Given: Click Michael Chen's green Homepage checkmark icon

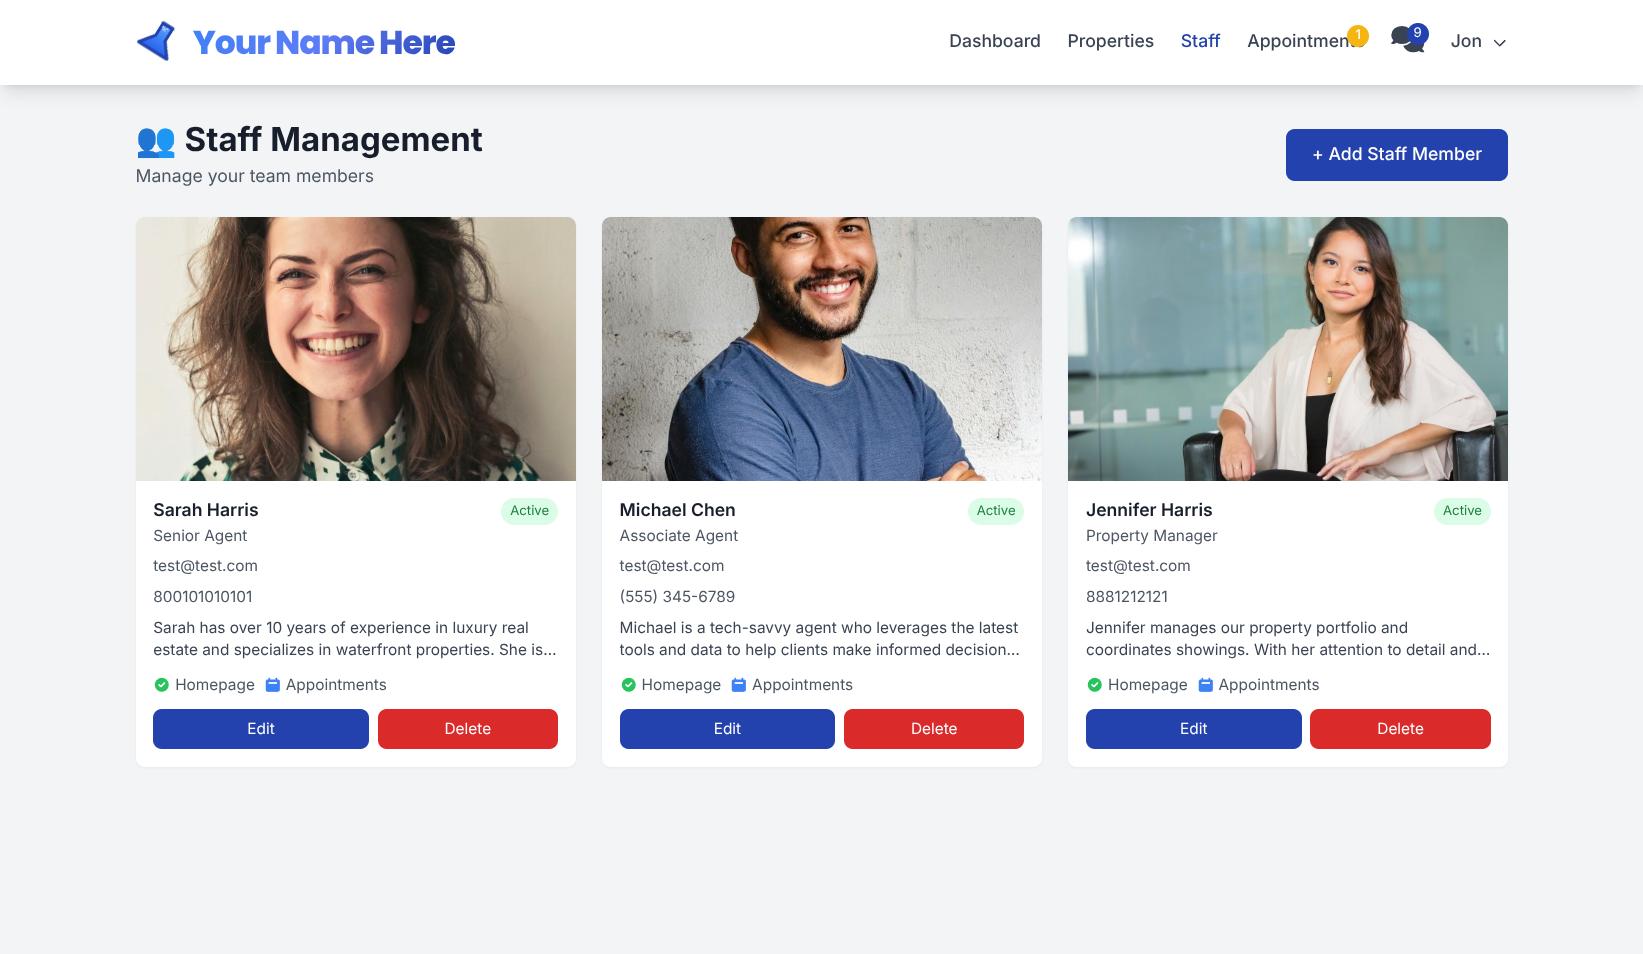Looking at the screenshot, I should click(628, 685).
